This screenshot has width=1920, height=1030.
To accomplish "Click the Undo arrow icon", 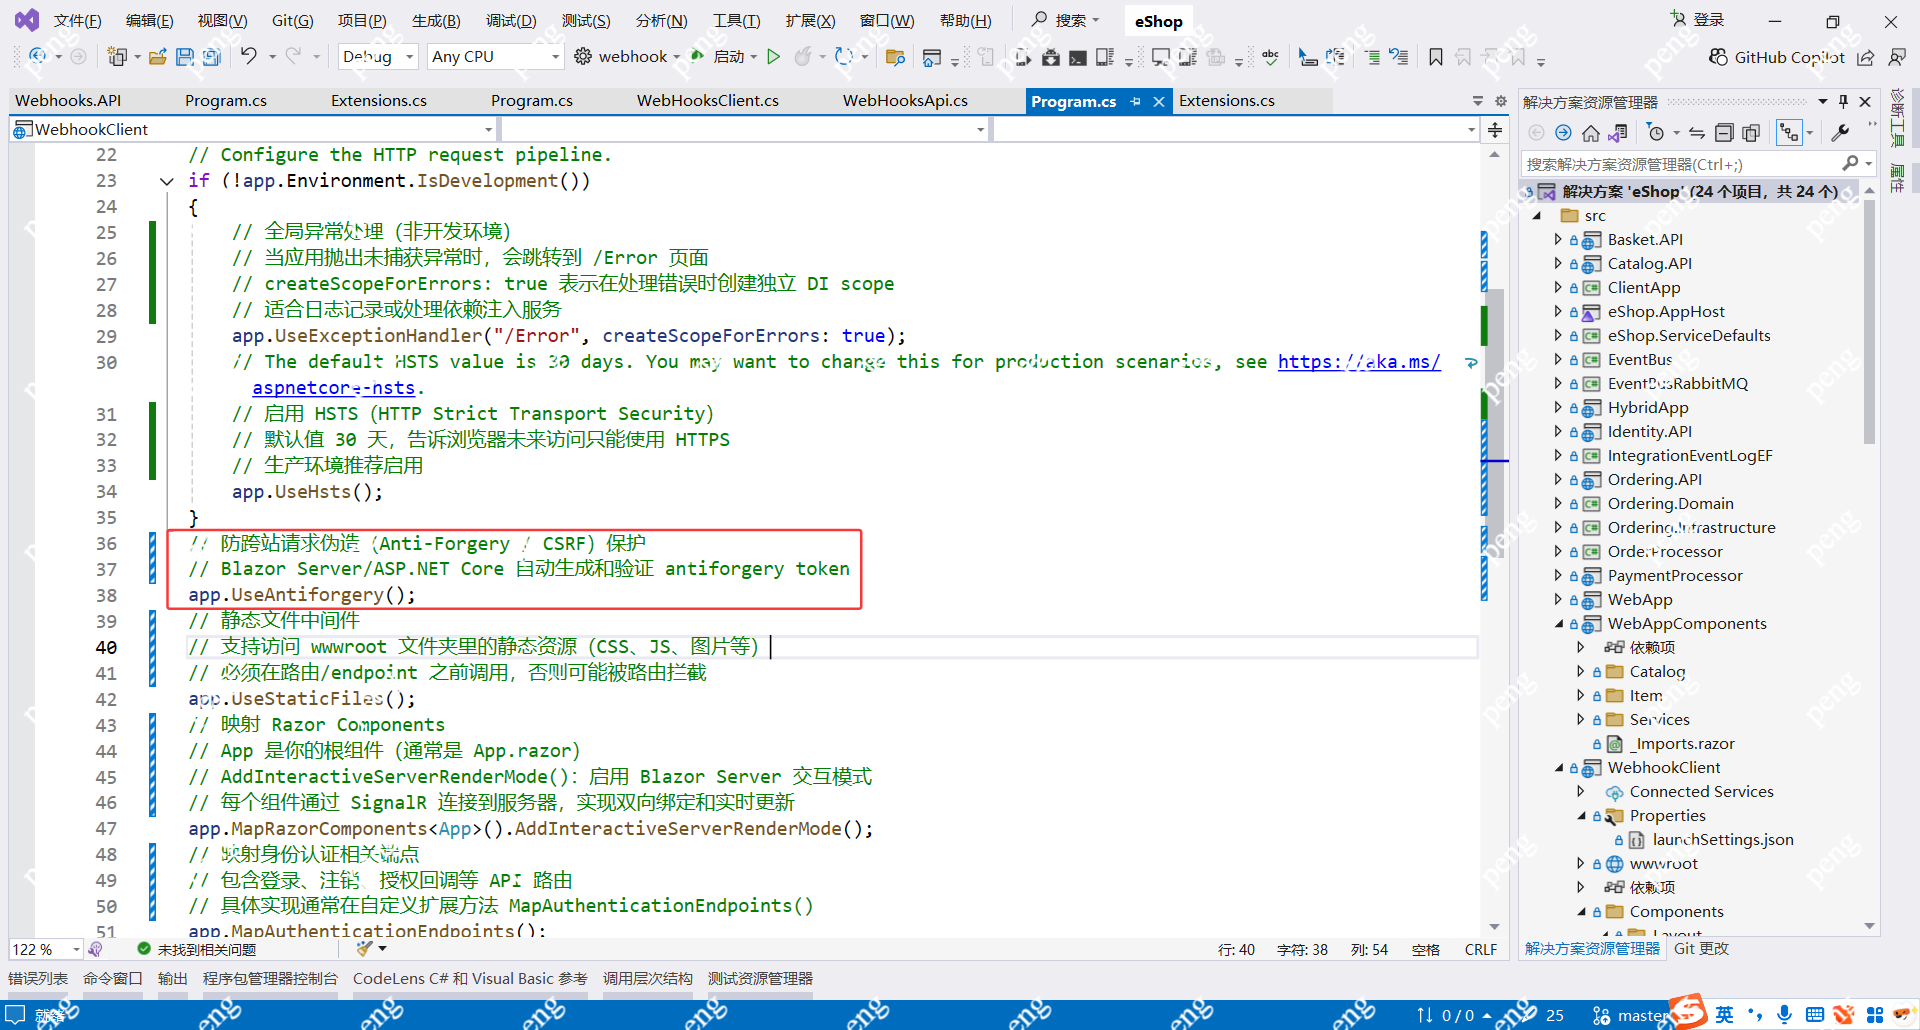I will coord(248,56).
